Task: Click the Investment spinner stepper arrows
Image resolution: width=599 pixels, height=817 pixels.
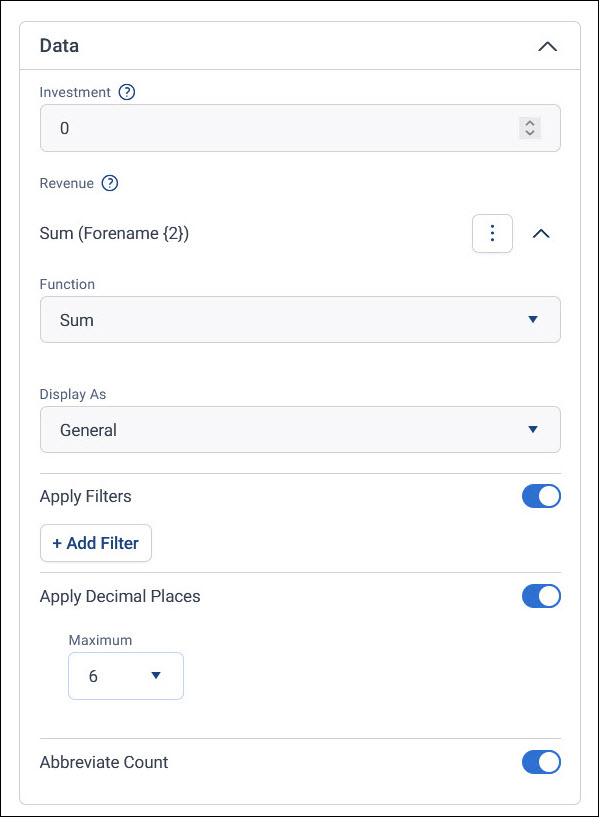Action: tap(530, 128)
